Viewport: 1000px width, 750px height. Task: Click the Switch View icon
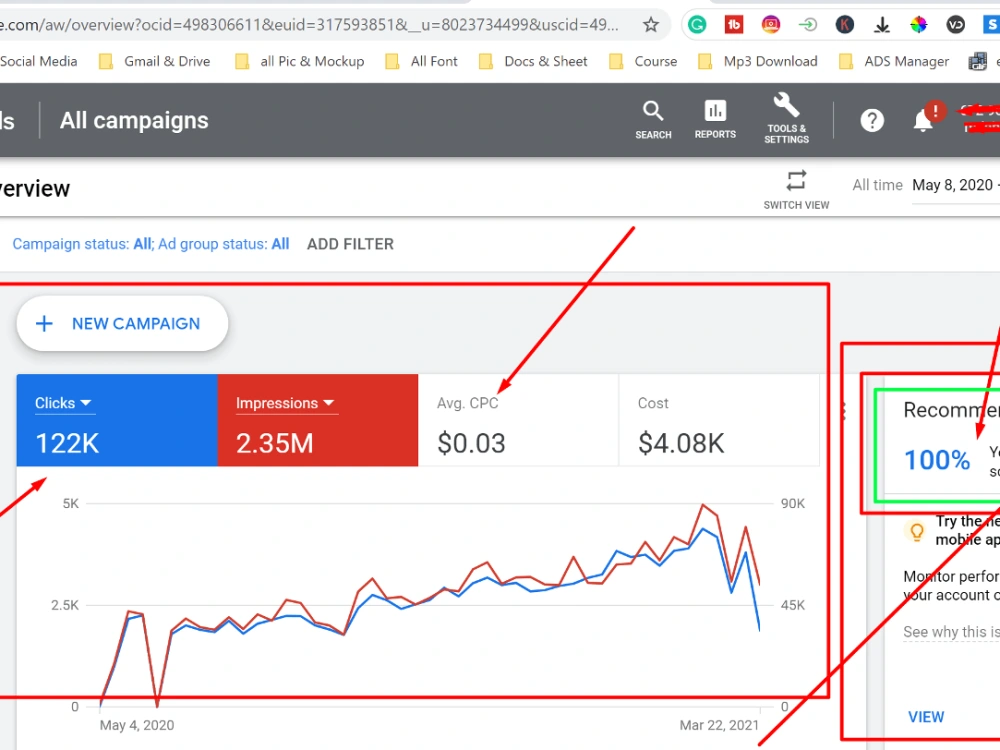(796, 189)
